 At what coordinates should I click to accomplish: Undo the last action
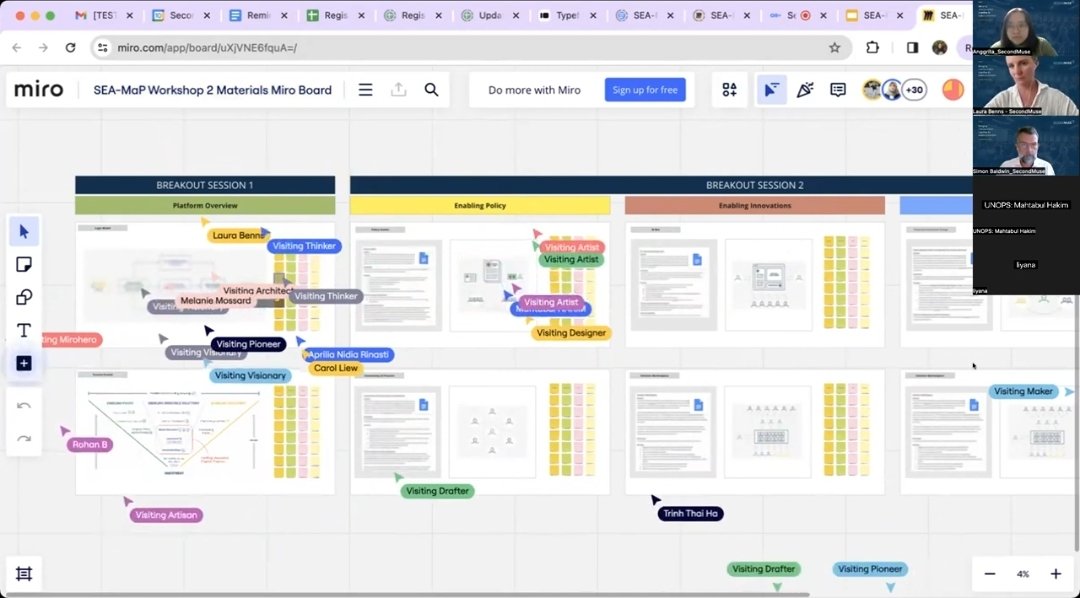coord(24,406)
